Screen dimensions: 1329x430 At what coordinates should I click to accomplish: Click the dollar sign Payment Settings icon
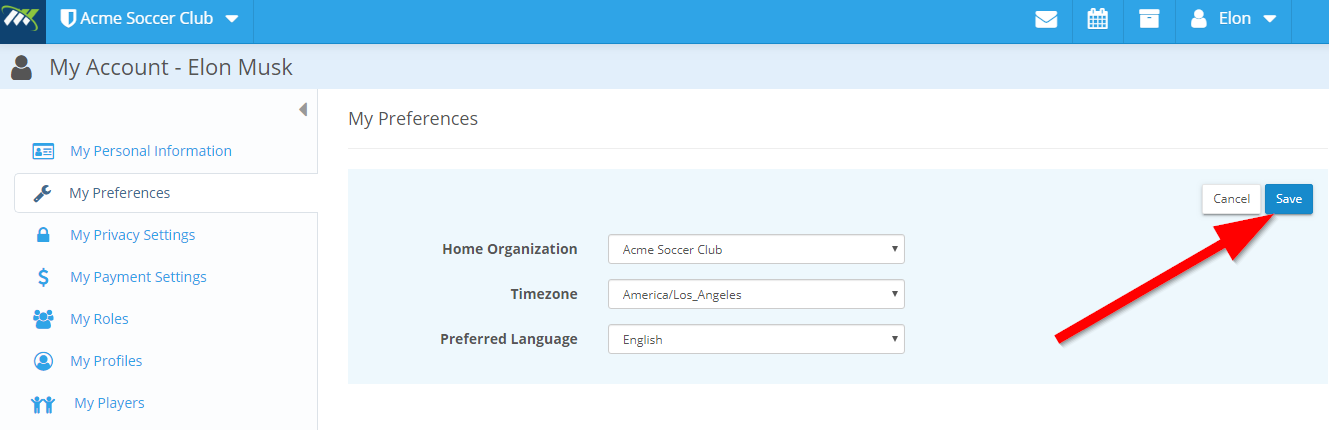43,277
